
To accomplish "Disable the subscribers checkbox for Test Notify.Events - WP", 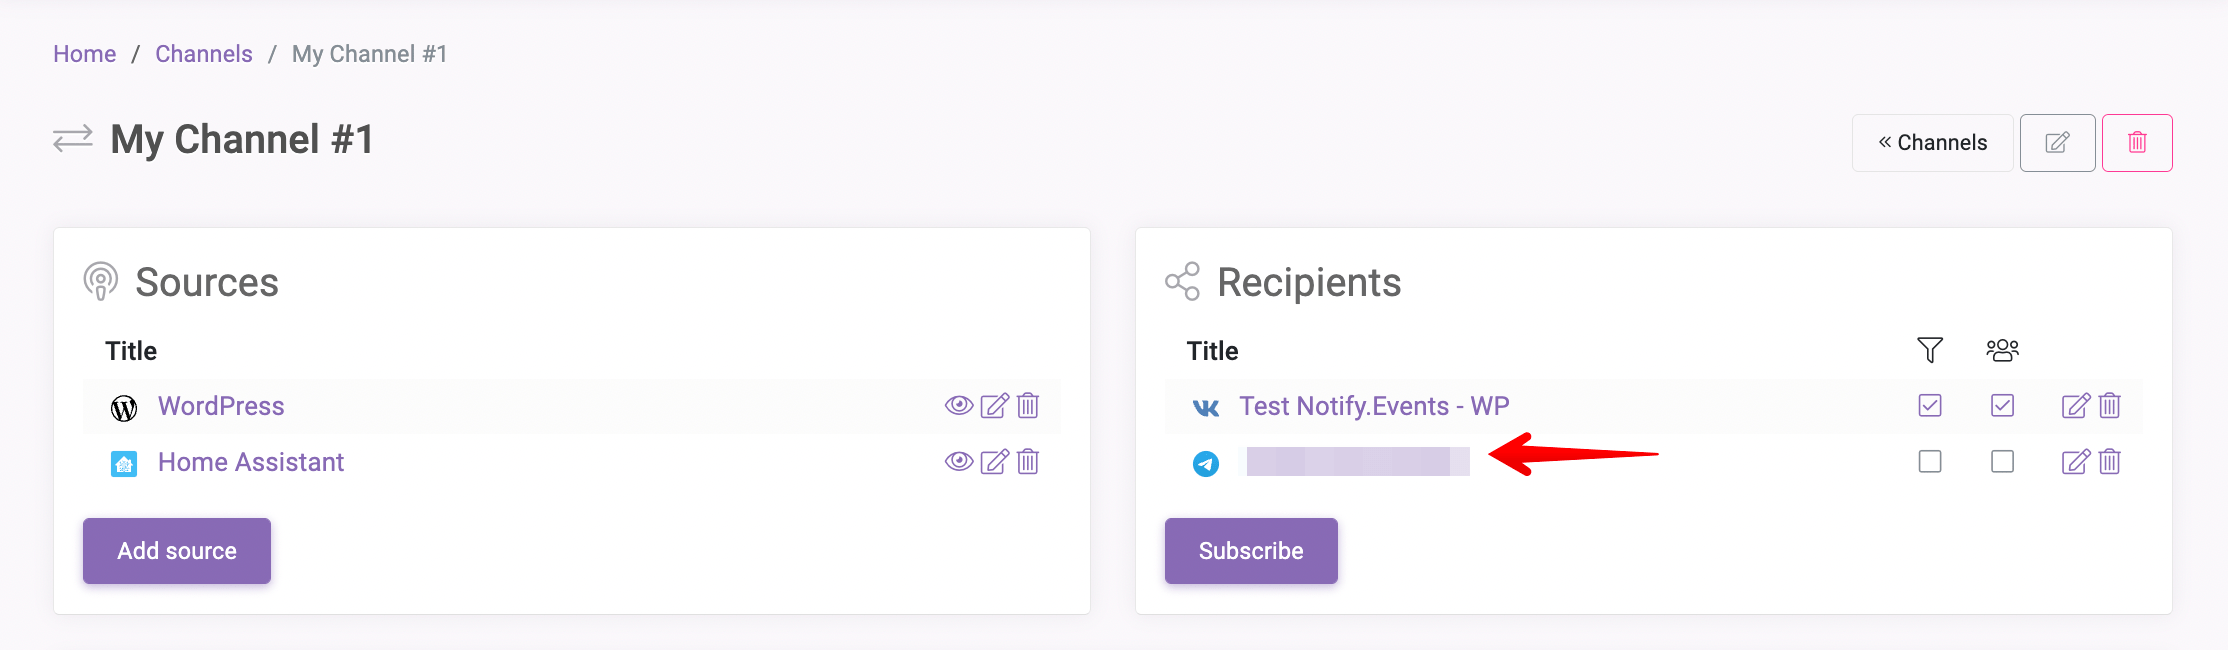I will tap(2002, 406).
